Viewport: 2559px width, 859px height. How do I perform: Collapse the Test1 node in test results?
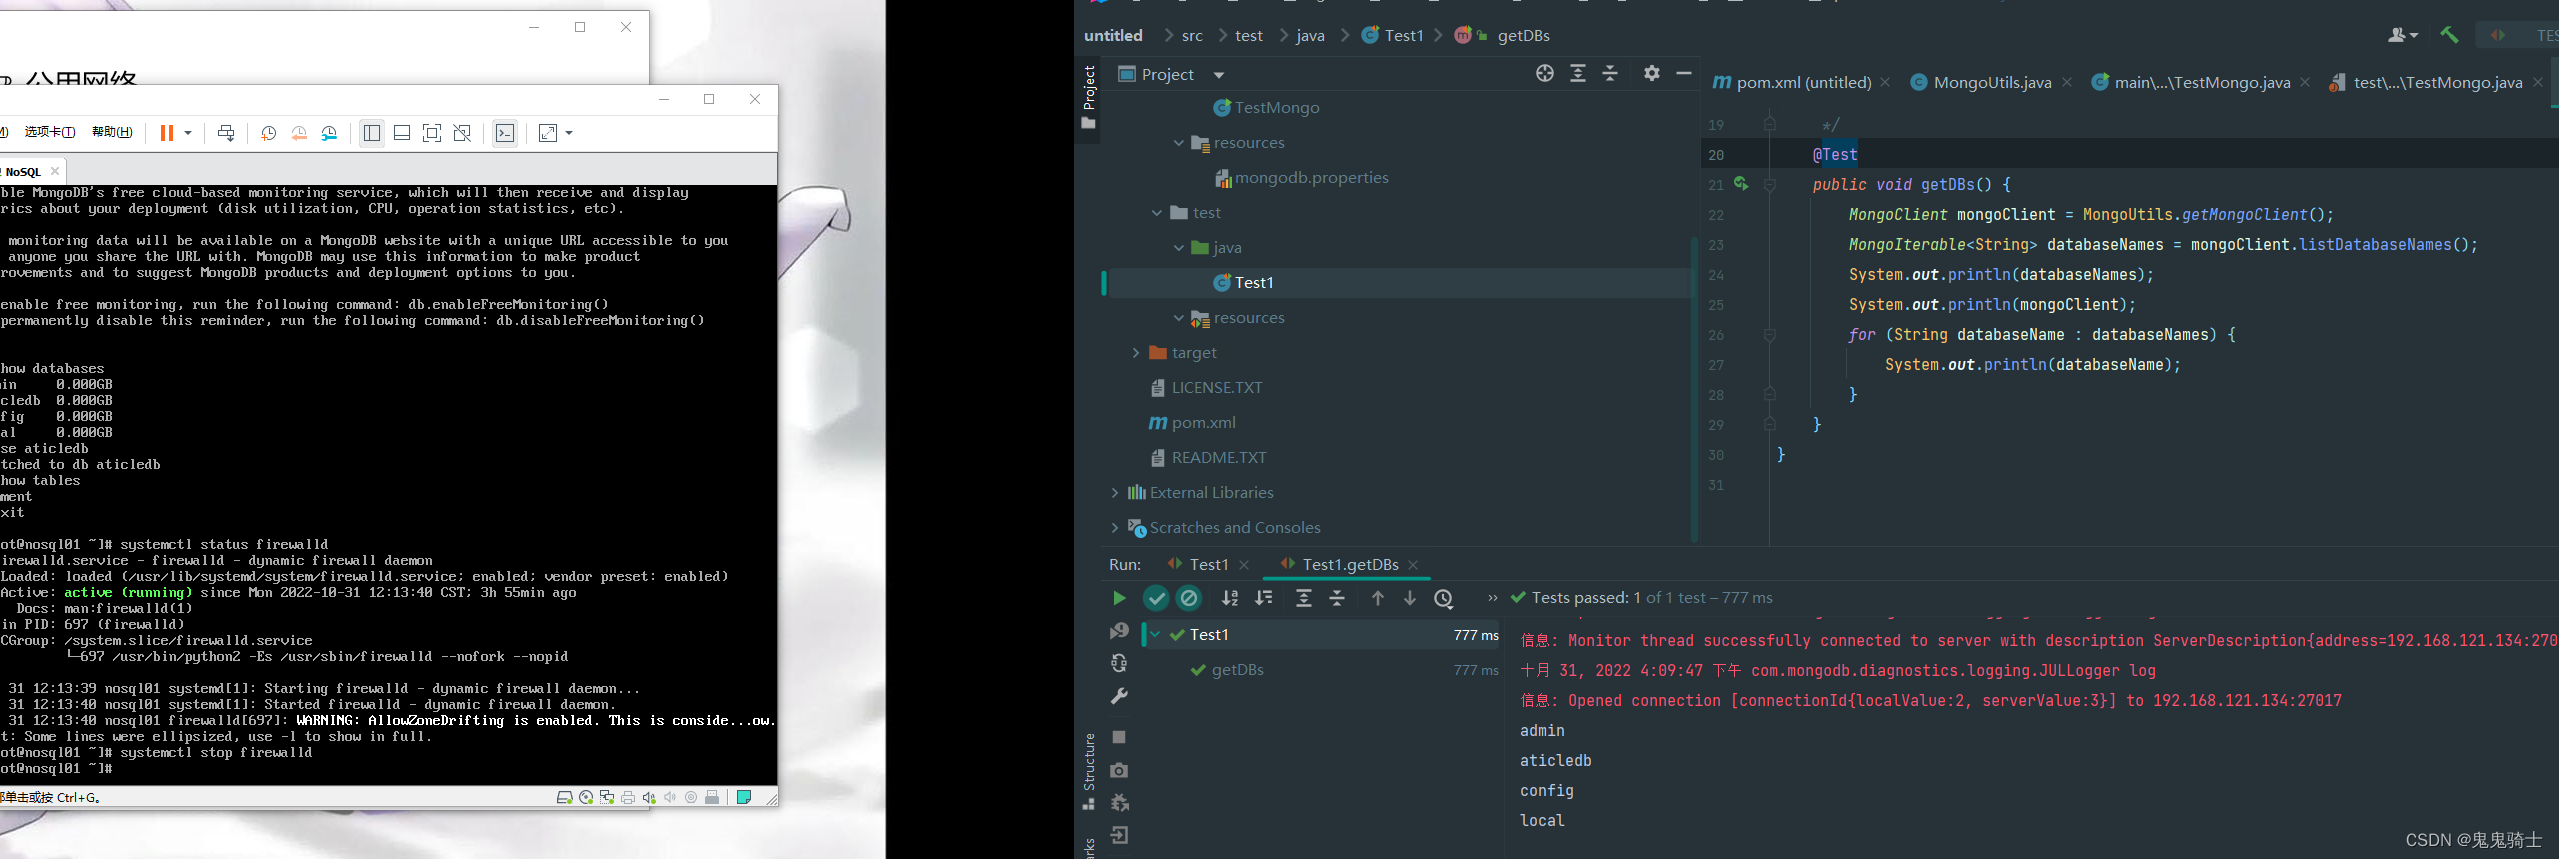[1156, 635]
